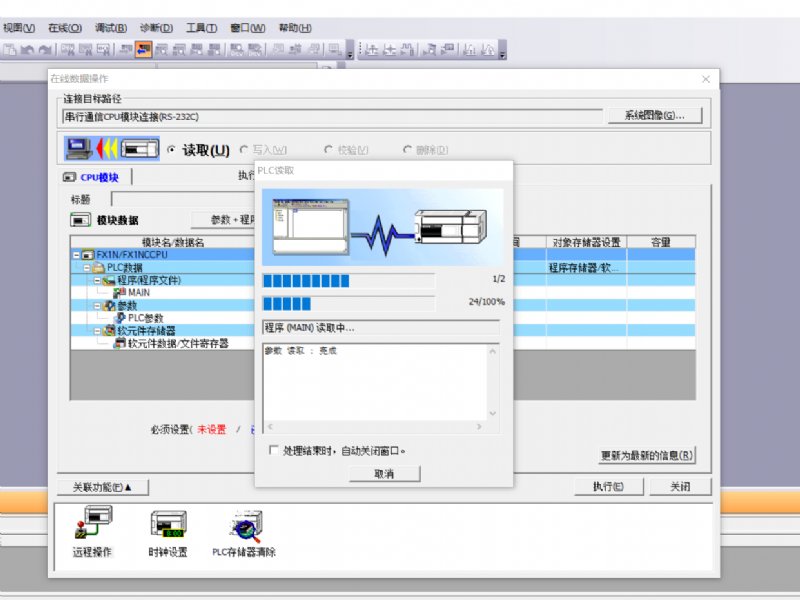Click the highlighted toolbar icon in main toolbar
The width and height of the screenshot is (800, 600).
(x=144, y=49)
